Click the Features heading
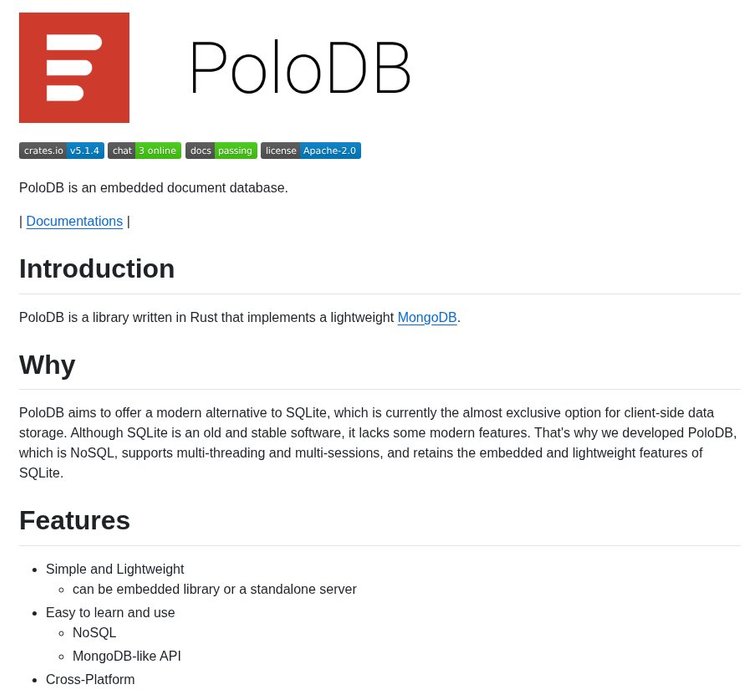 pos(74,521)
